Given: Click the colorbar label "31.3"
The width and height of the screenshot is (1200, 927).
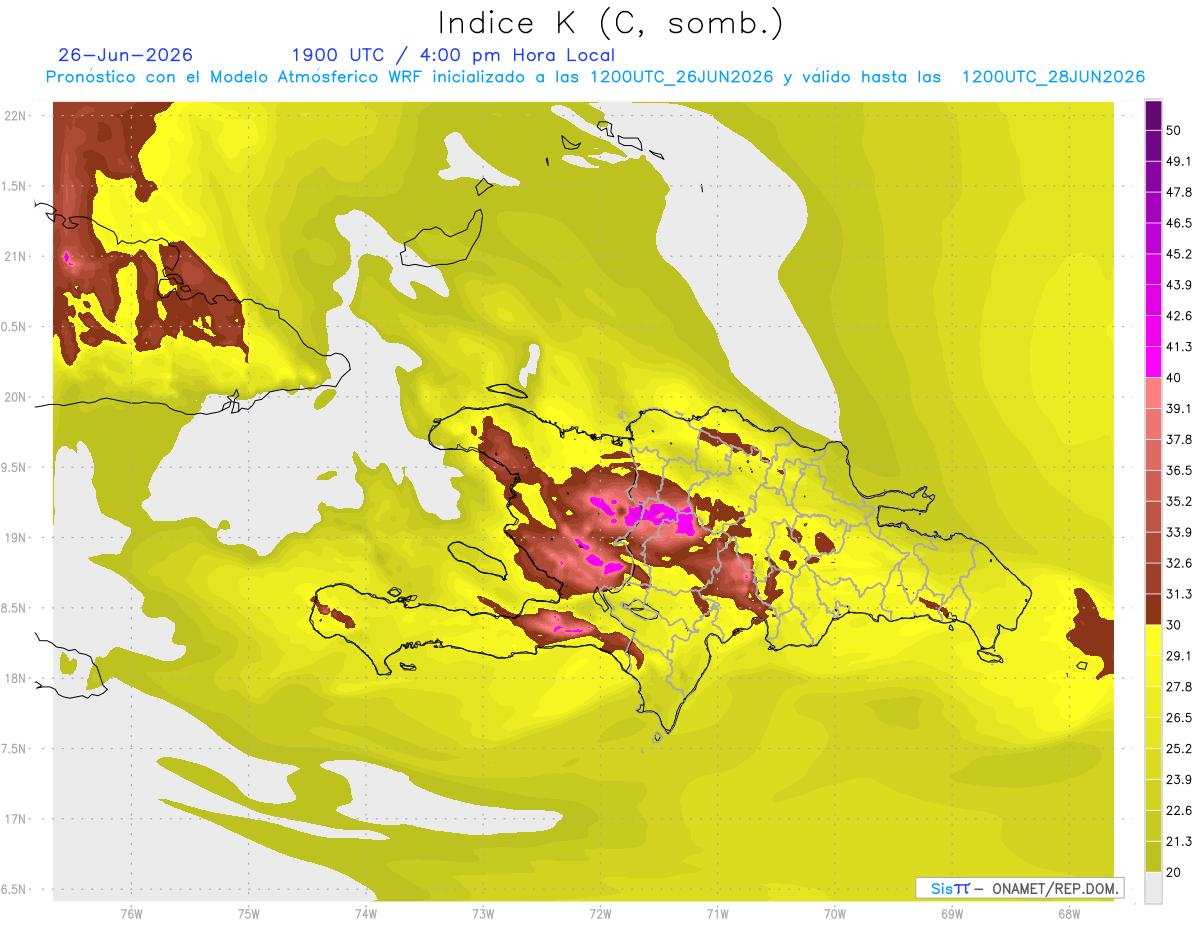Looking at the screenshot, I should pyautogui.click(x=1179, y=594).
